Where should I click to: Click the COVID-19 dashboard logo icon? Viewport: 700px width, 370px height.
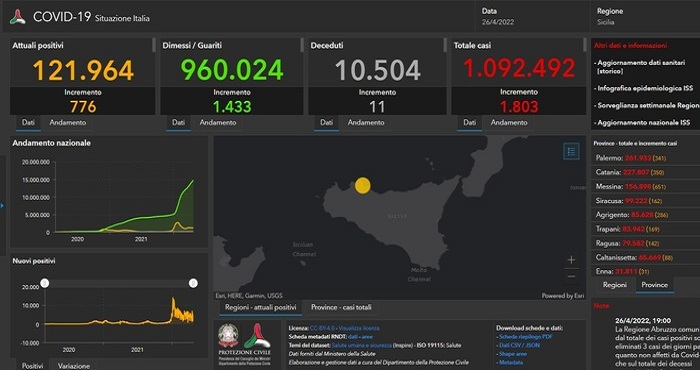[x=18, y=17]
